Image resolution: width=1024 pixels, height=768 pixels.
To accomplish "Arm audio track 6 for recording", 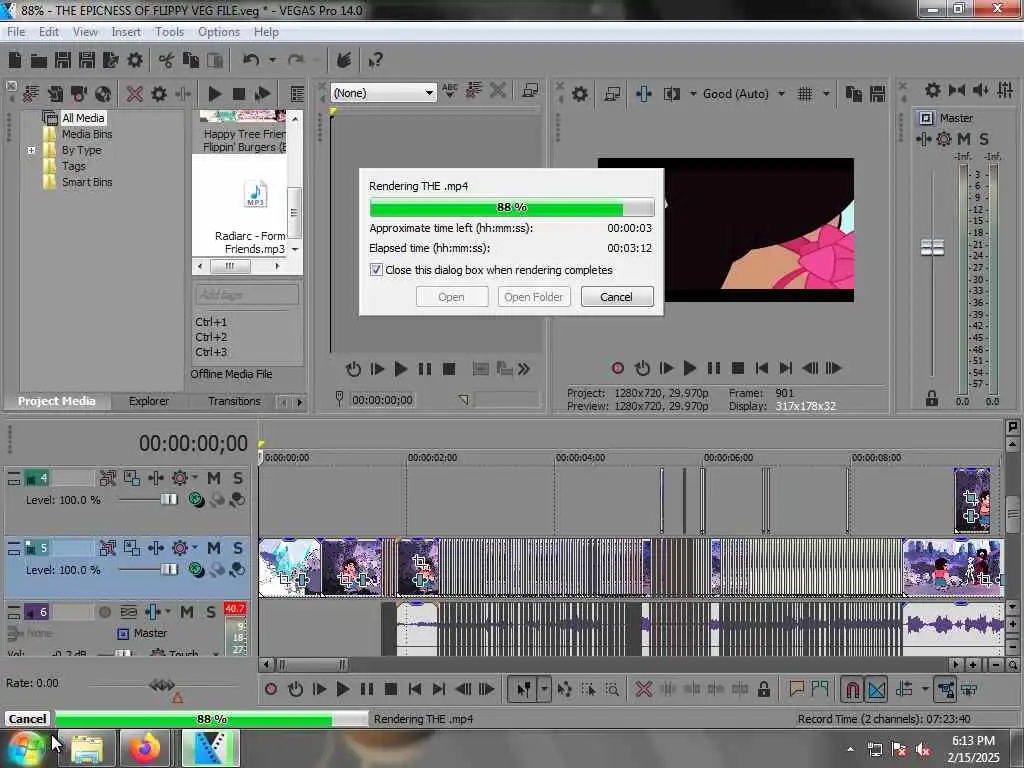I will click(104, 612).
